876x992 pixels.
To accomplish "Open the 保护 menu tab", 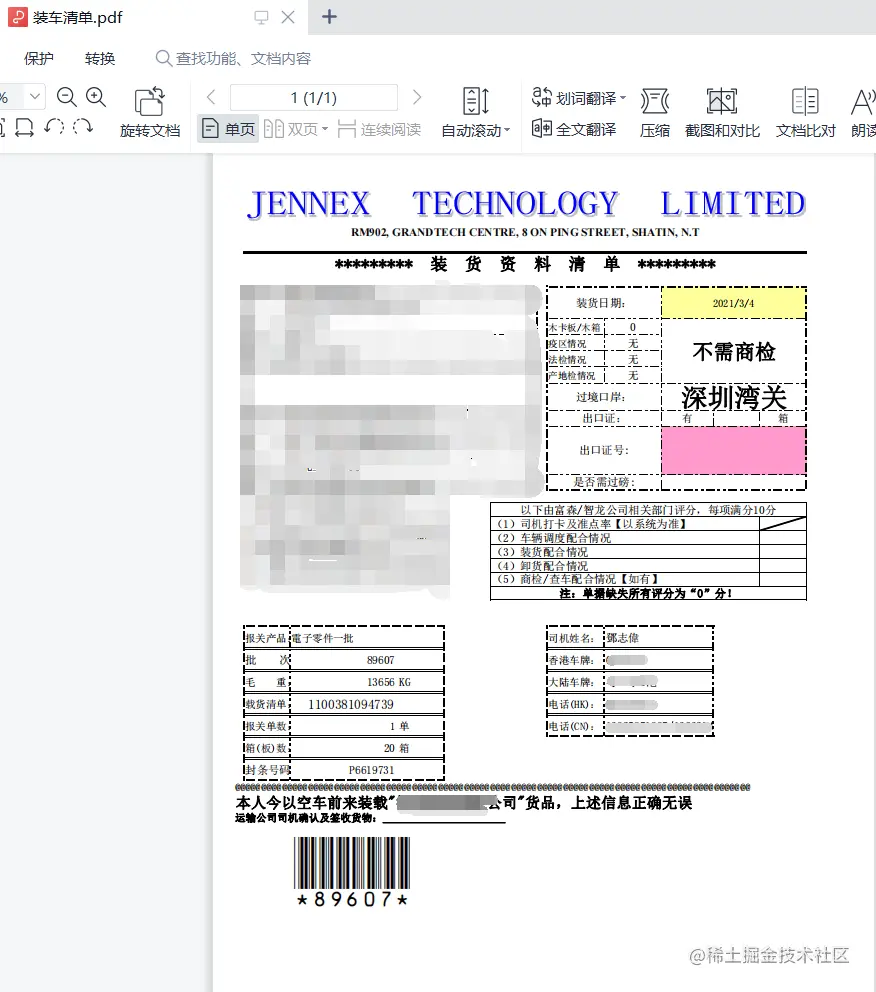I will (39, 59).
